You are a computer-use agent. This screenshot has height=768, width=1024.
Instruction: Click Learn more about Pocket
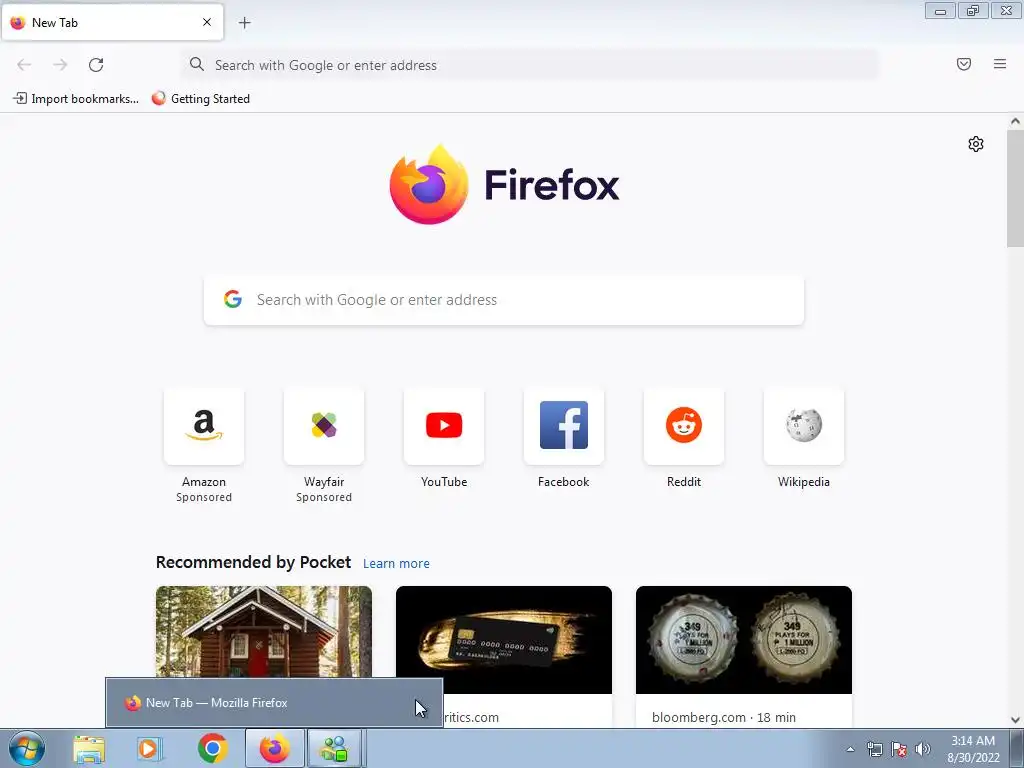coord(396,564)
